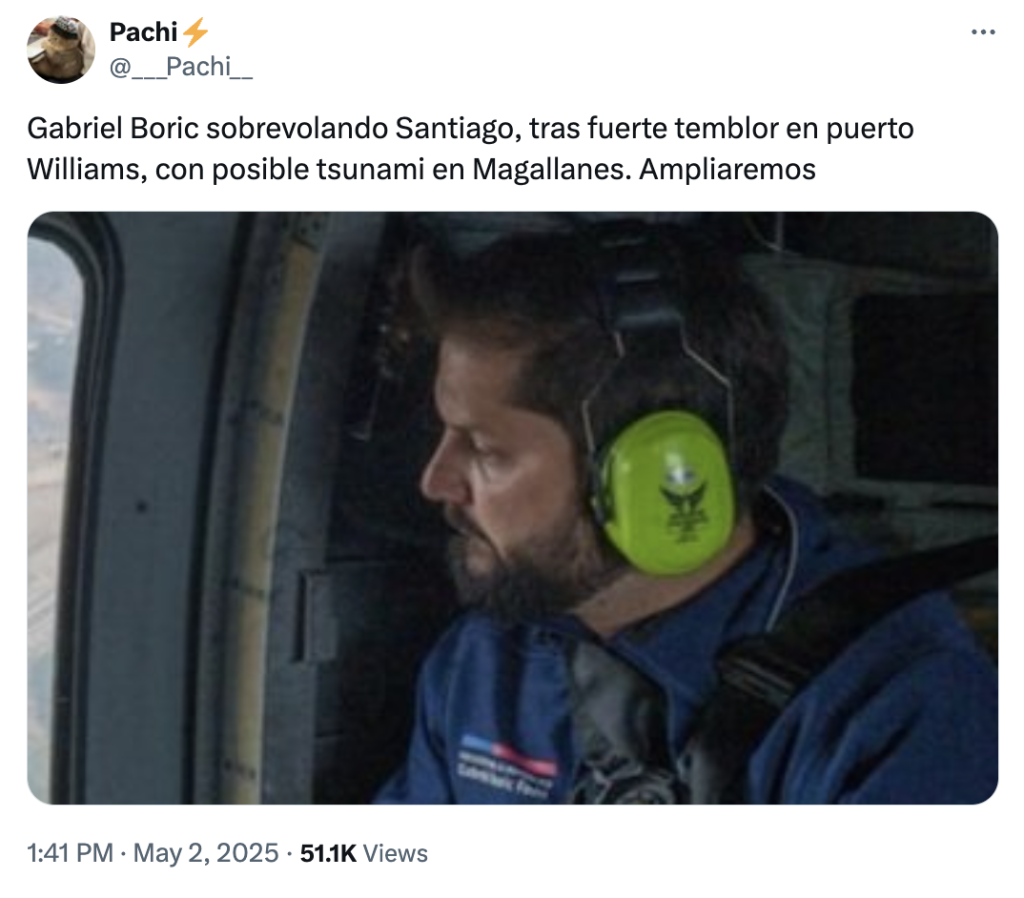Click the lightning bolt emoji beside Pachi

coord(195,32)
